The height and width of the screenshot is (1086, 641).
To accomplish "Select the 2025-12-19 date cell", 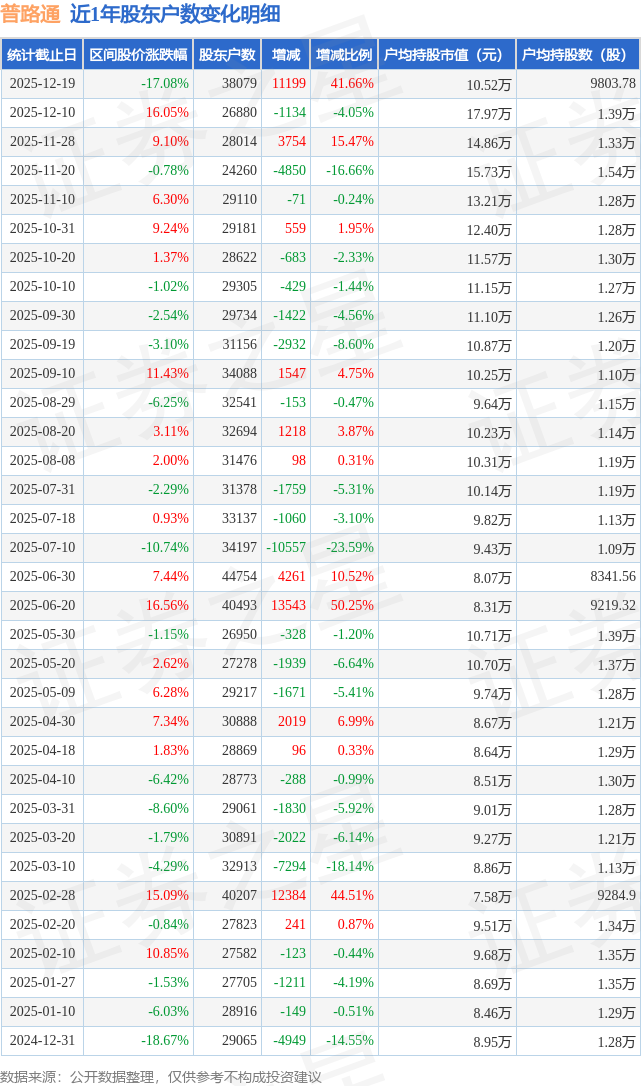I will tap(42, 84).
